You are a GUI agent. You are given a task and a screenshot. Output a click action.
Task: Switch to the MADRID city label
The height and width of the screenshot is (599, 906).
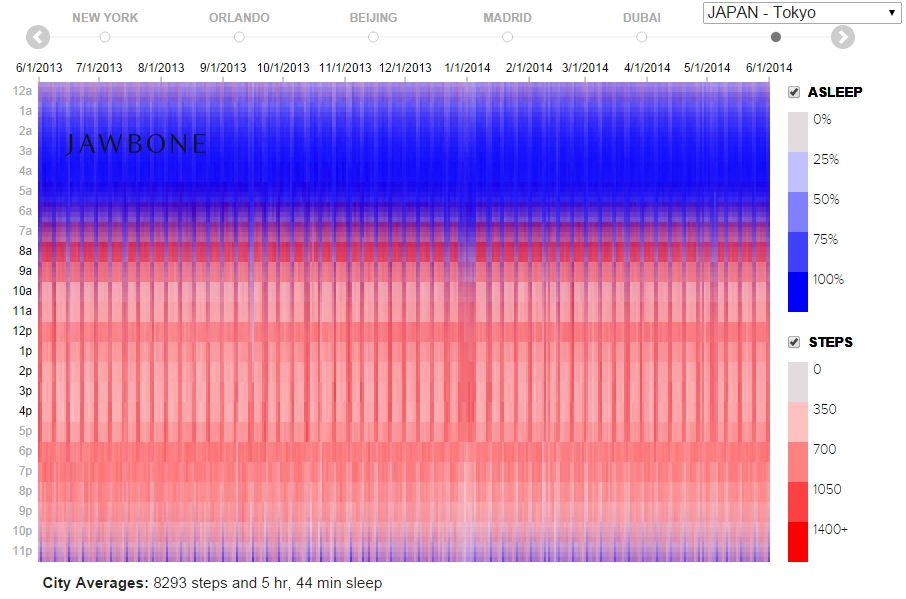pyautogui.click(x=507, y=18)
